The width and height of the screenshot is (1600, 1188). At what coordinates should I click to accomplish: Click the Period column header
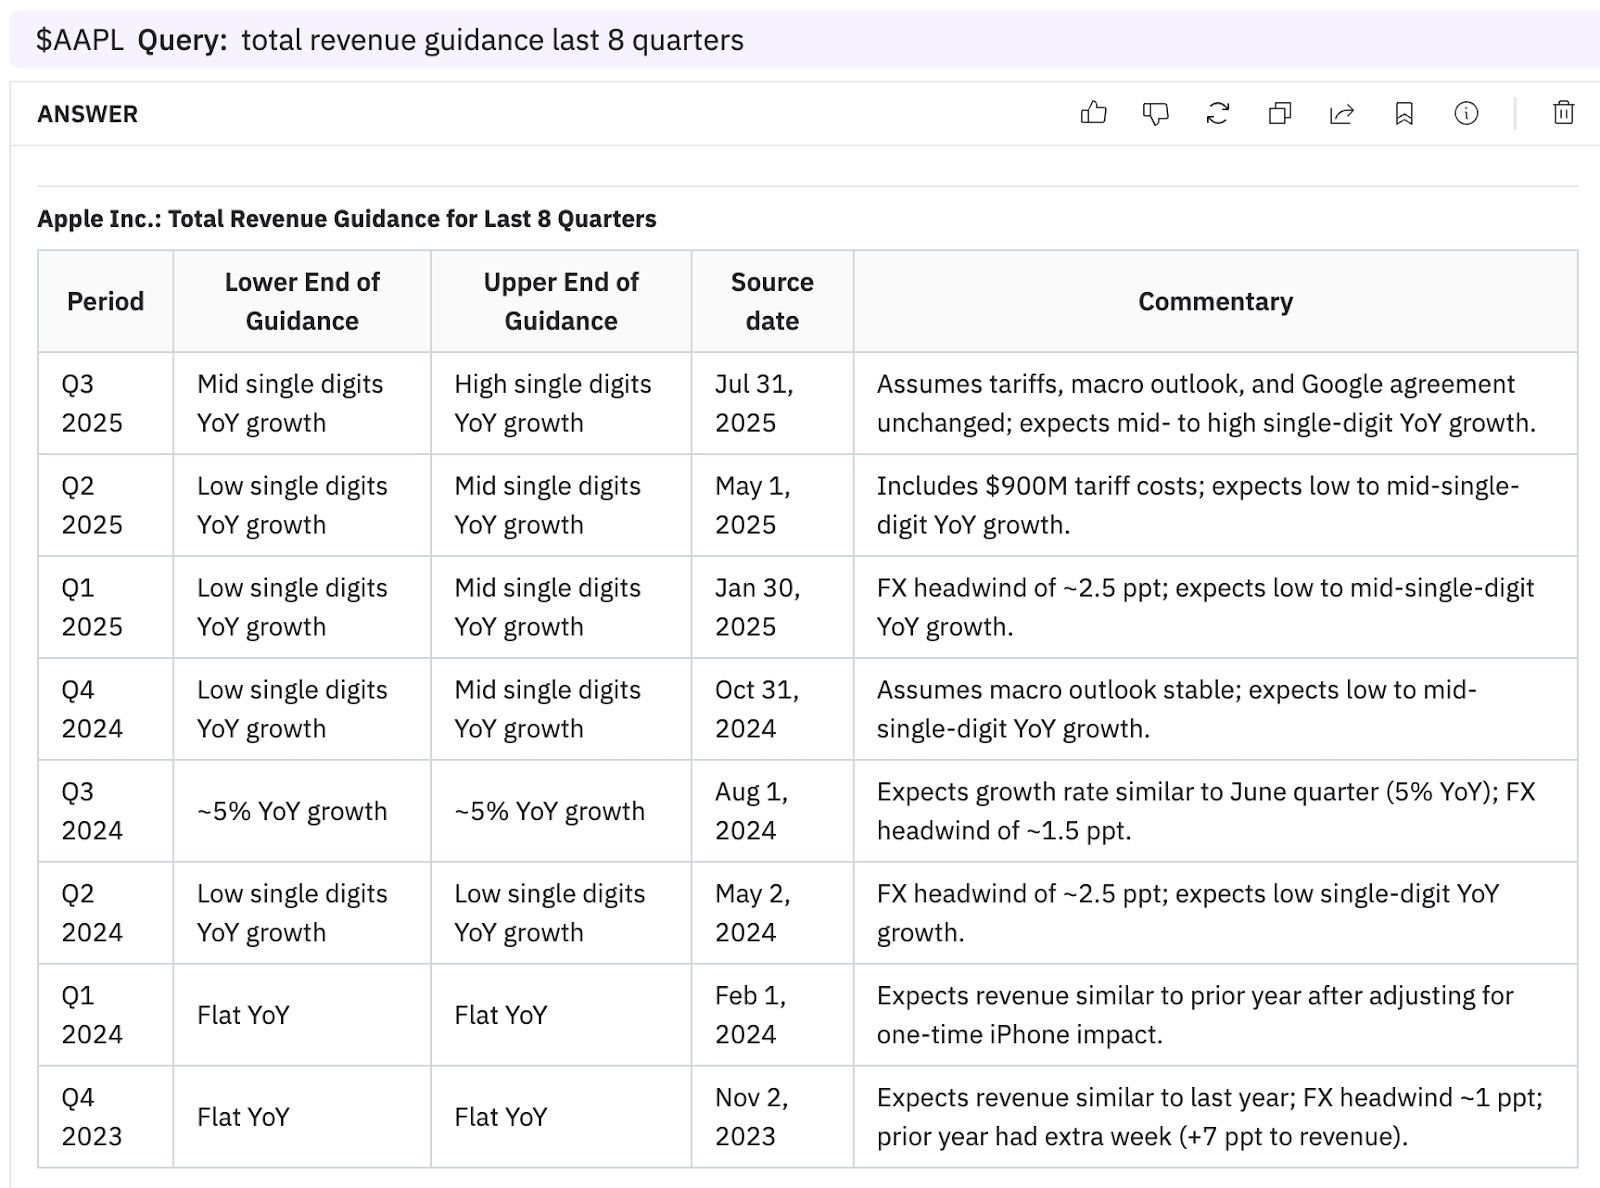pyautogui.click(x=105, y=301)
